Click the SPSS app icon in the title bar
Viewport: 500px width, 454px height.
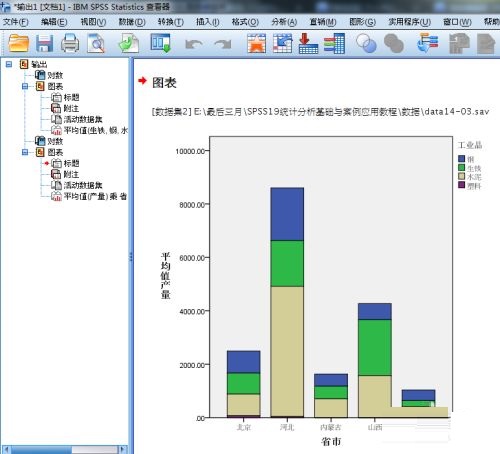(5, 6)
